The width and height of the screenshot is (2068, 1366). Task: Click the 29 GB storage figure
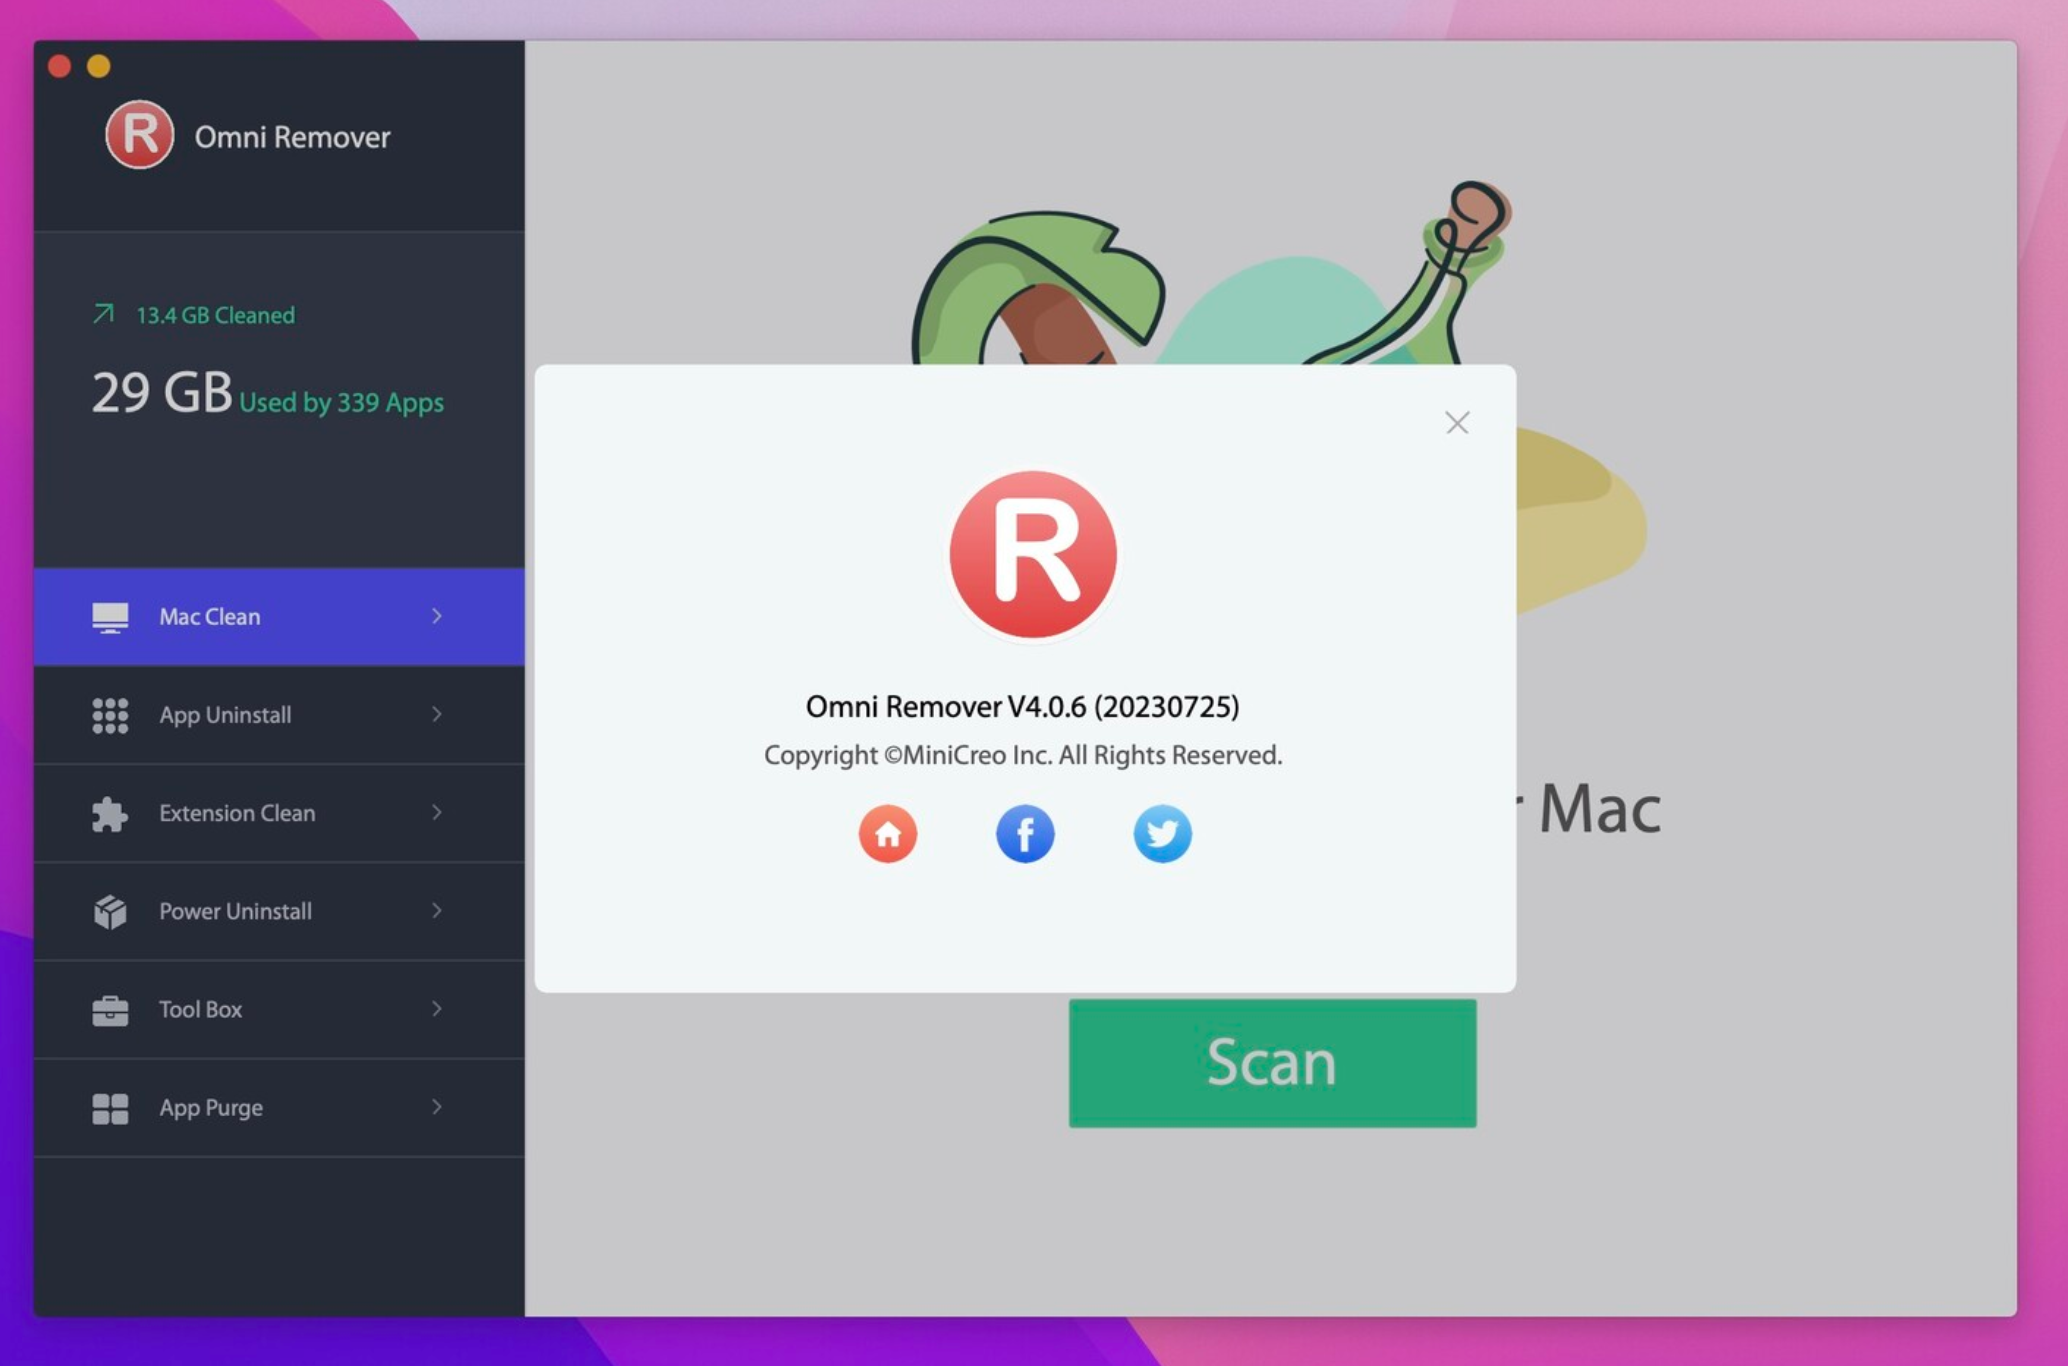point(162,392)
